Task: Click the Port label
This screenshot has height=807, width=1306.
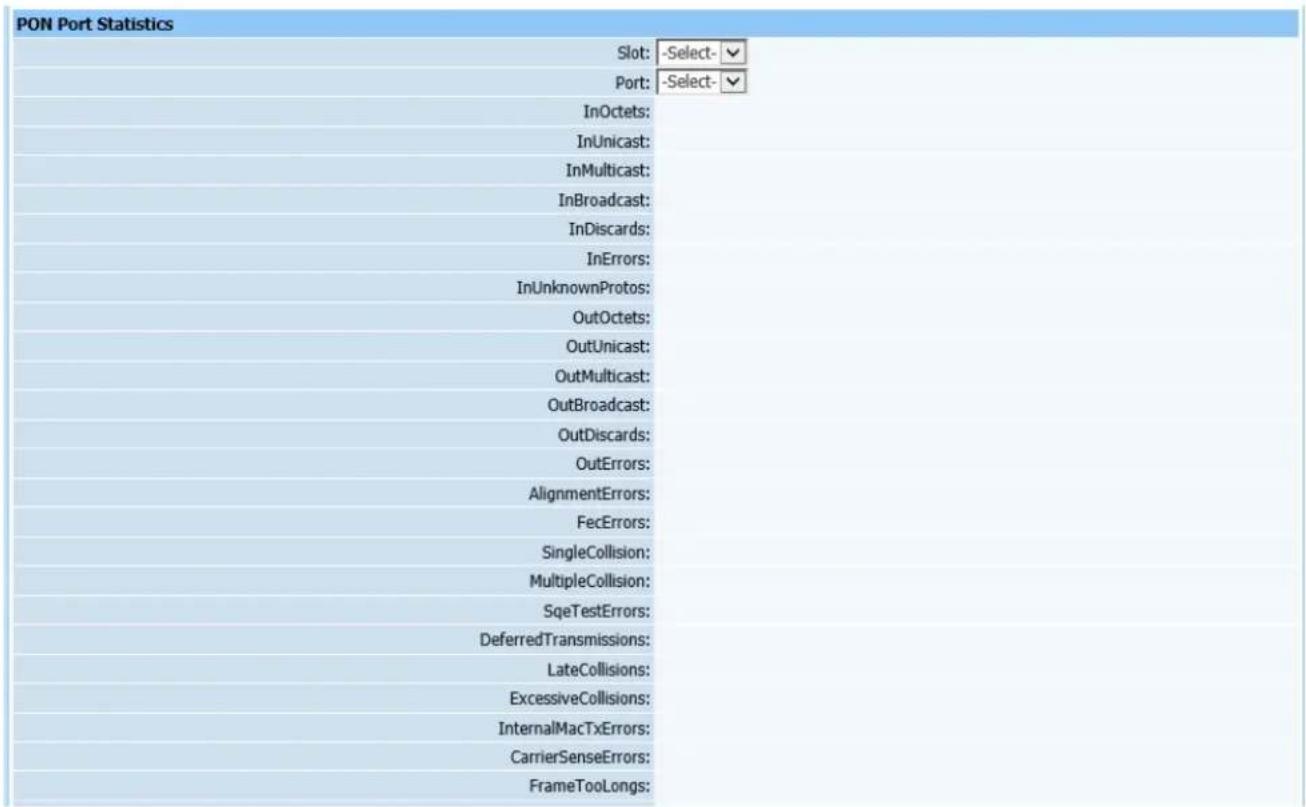Action: pyautogui.click(x=633, y=83)
